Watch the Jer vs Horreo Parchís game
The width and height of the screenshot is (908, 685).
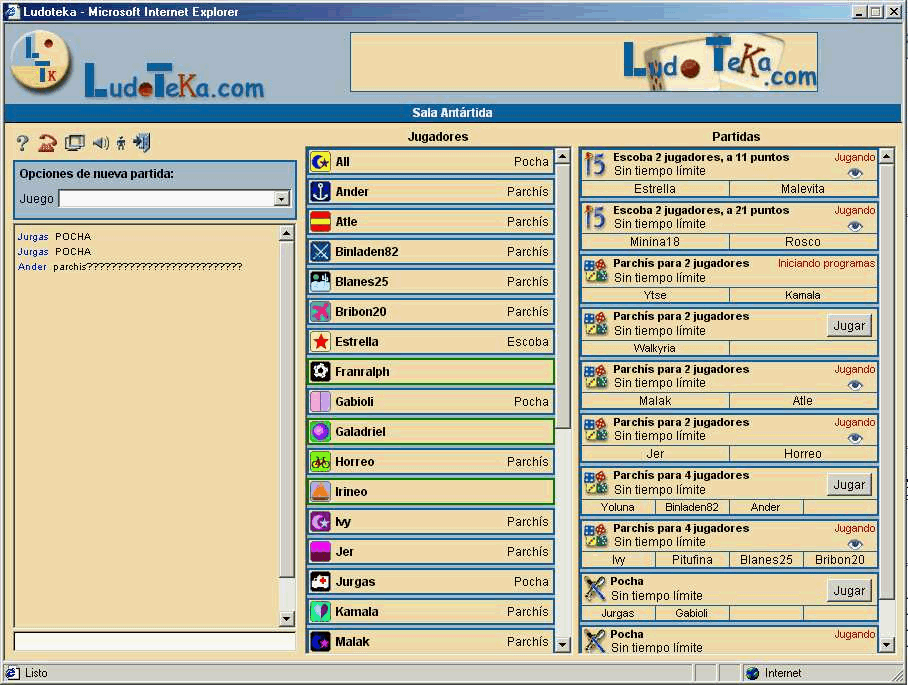pyautogui.click(x=854, y=438)
